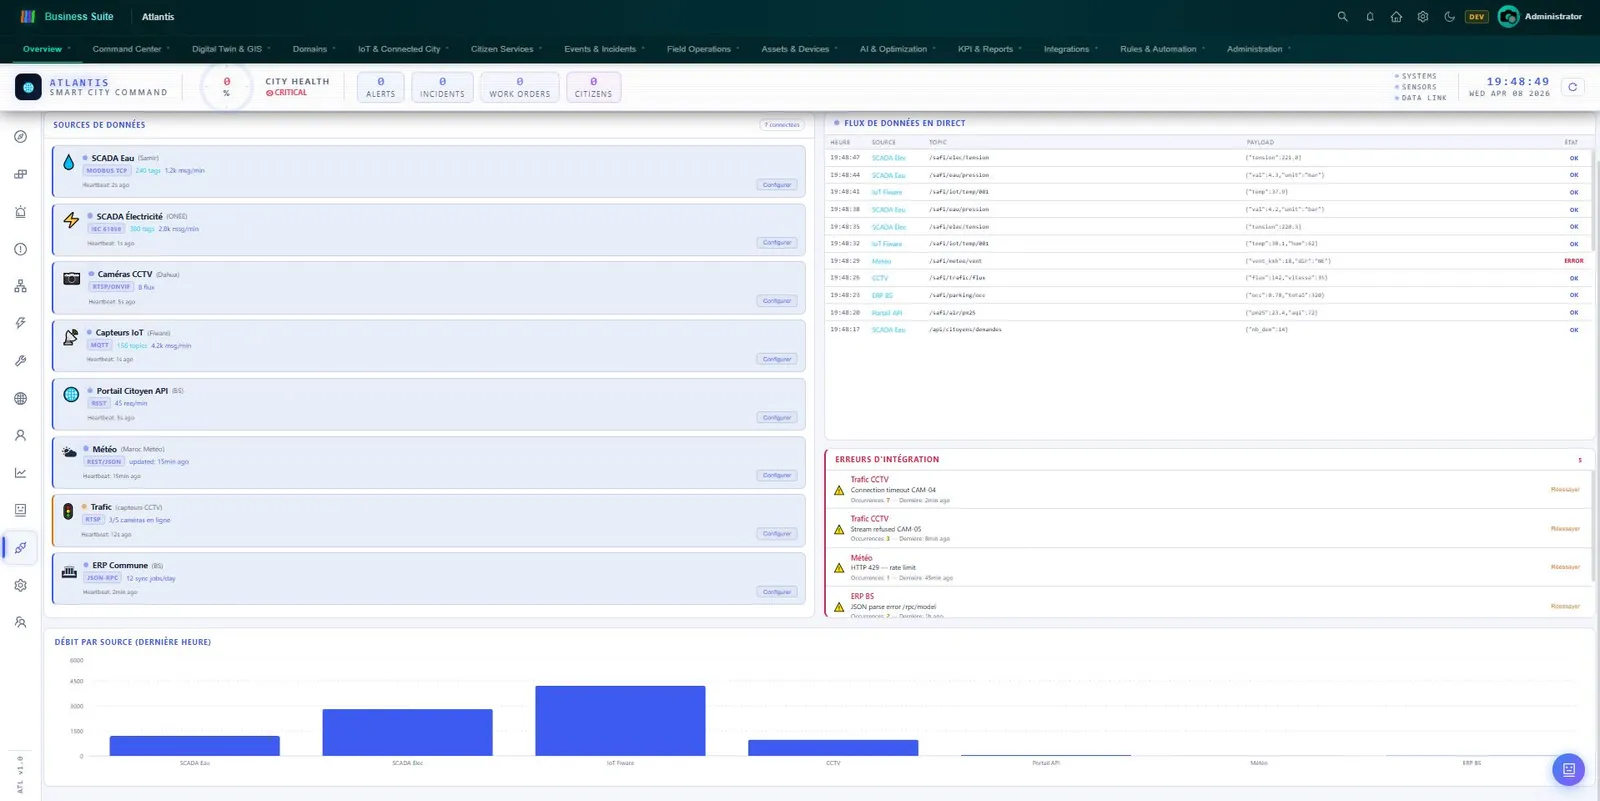Image resolution: width=1600 pixels, height=801 pixels.
Task: Open the search magnifier in top bar
Action: (x=1342, y=17)
